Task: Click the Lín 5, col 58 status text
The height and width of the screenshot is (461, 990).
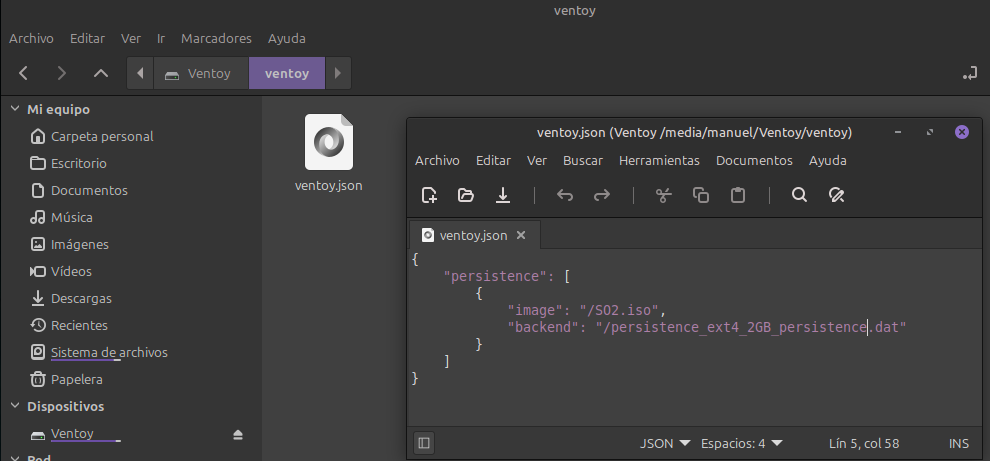Action: click(x=863, y=443)
